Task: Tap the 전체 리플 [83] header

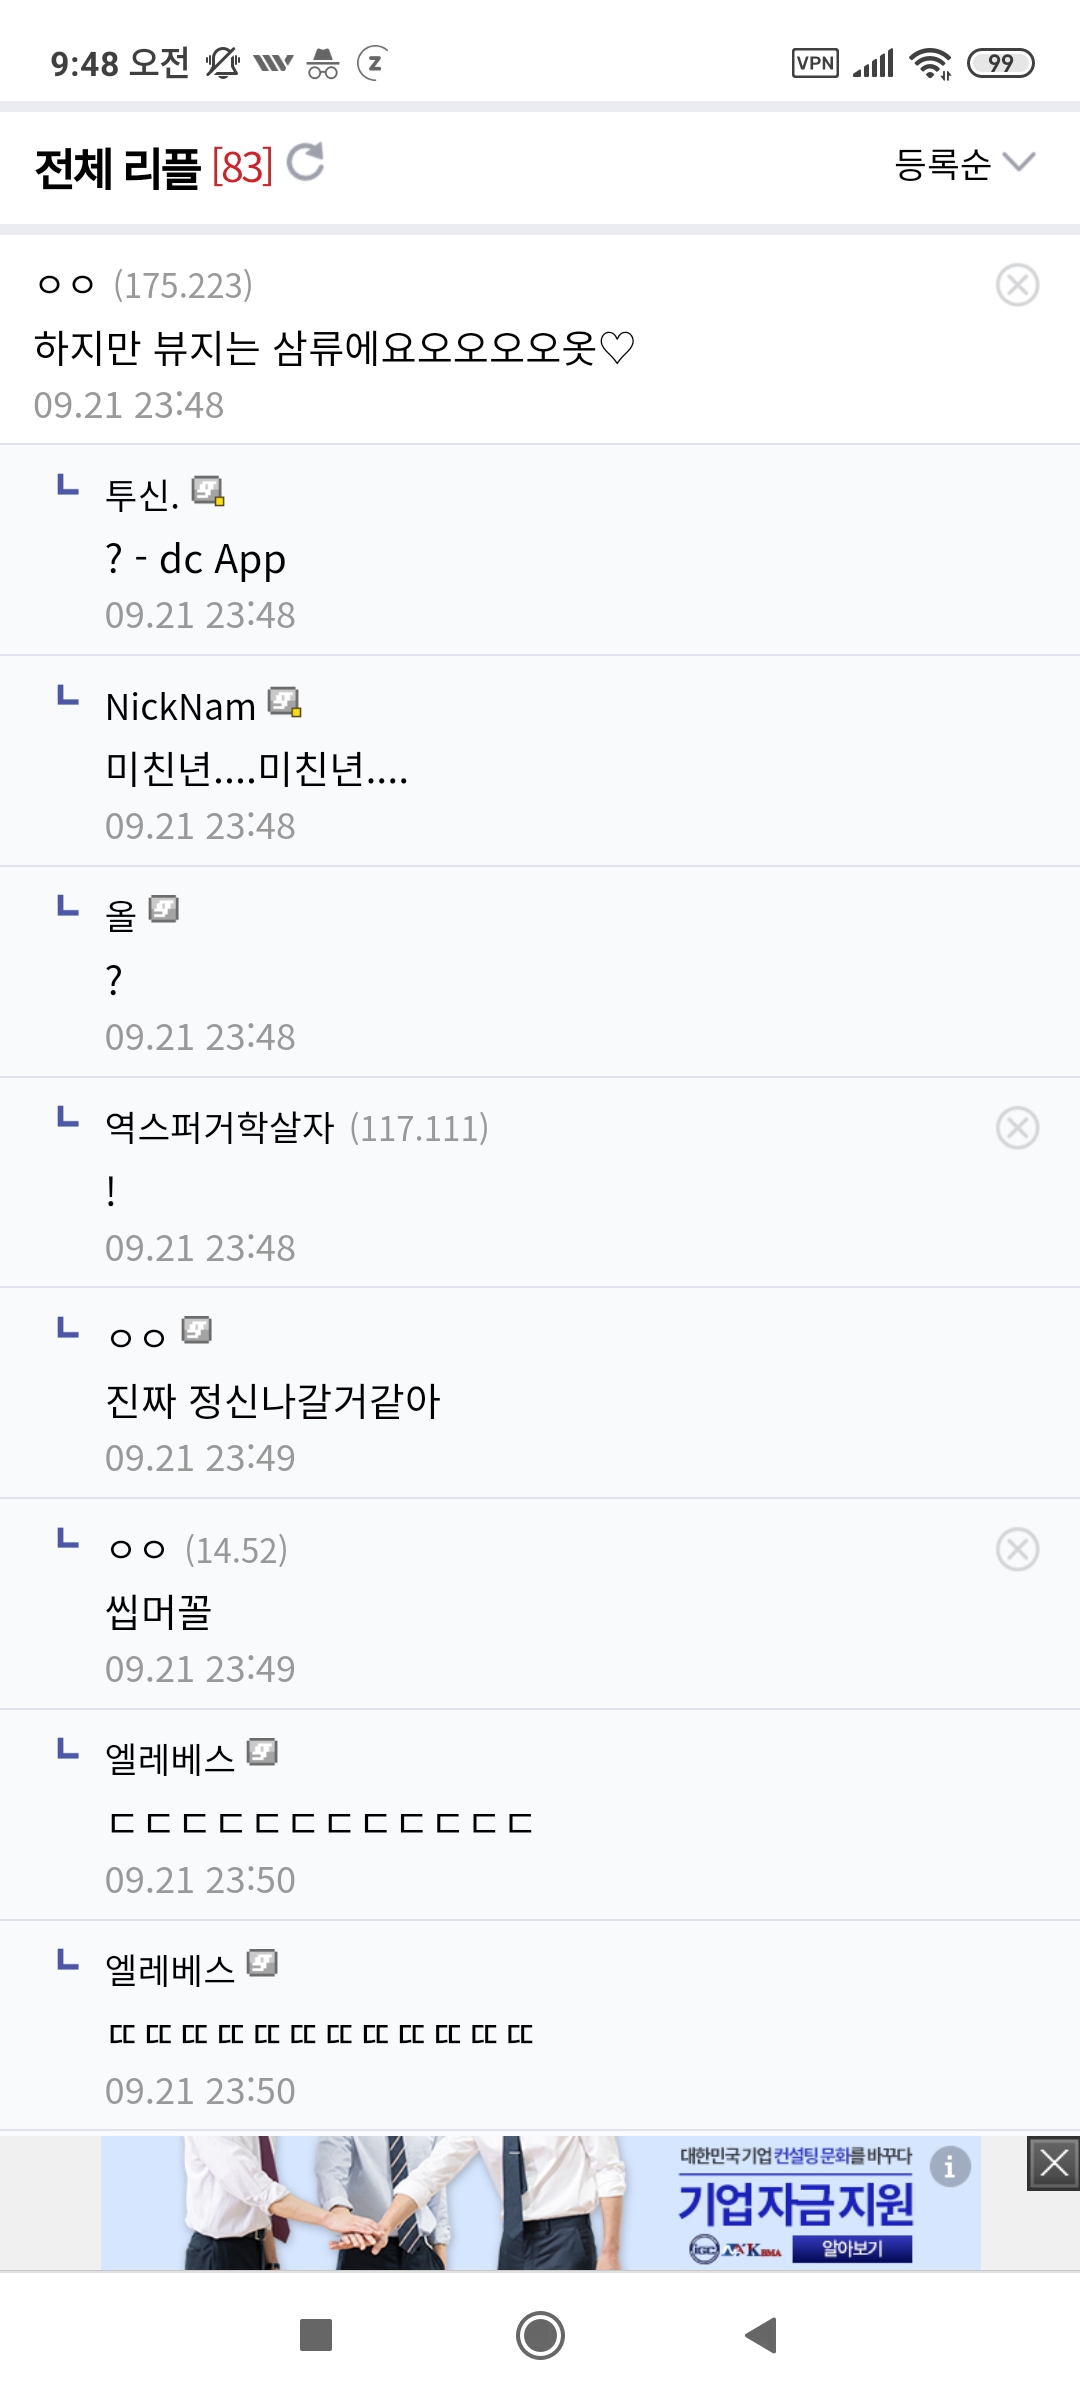Action: click(153, 167)
